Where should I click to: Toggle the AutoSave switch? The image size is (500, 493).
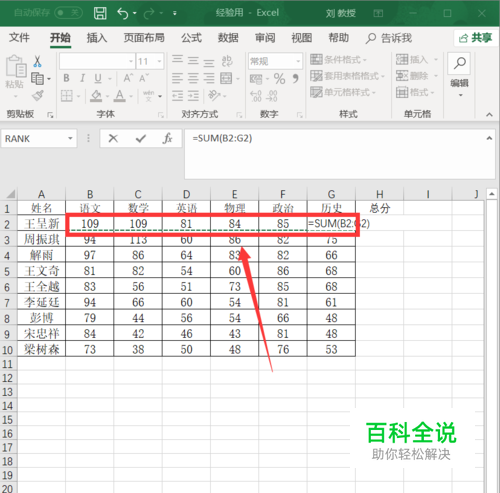[68, 13]
